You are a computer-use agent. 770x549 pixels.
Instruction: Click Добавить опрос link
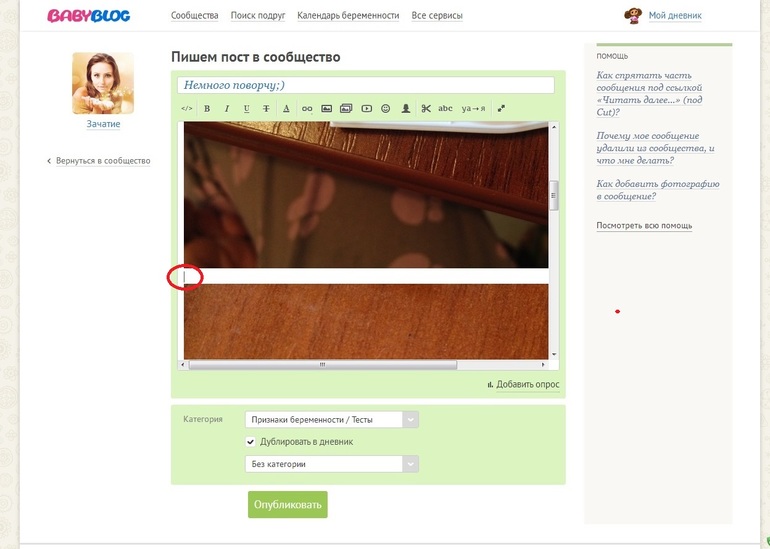527,384
